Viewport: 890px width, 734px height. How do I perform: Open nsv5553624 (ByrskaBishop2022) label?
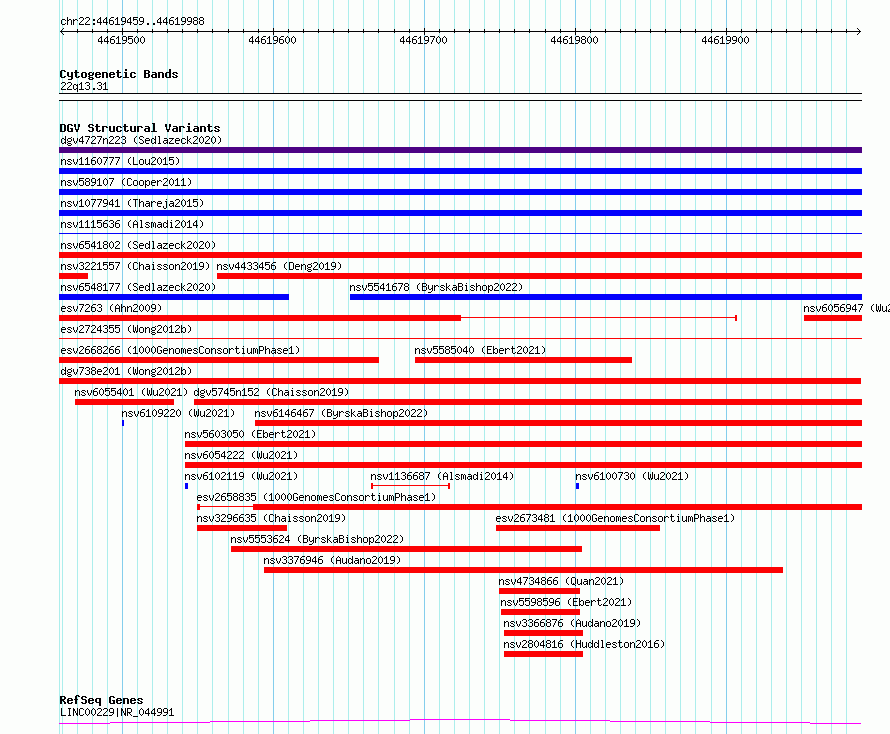tap(317, 539)
